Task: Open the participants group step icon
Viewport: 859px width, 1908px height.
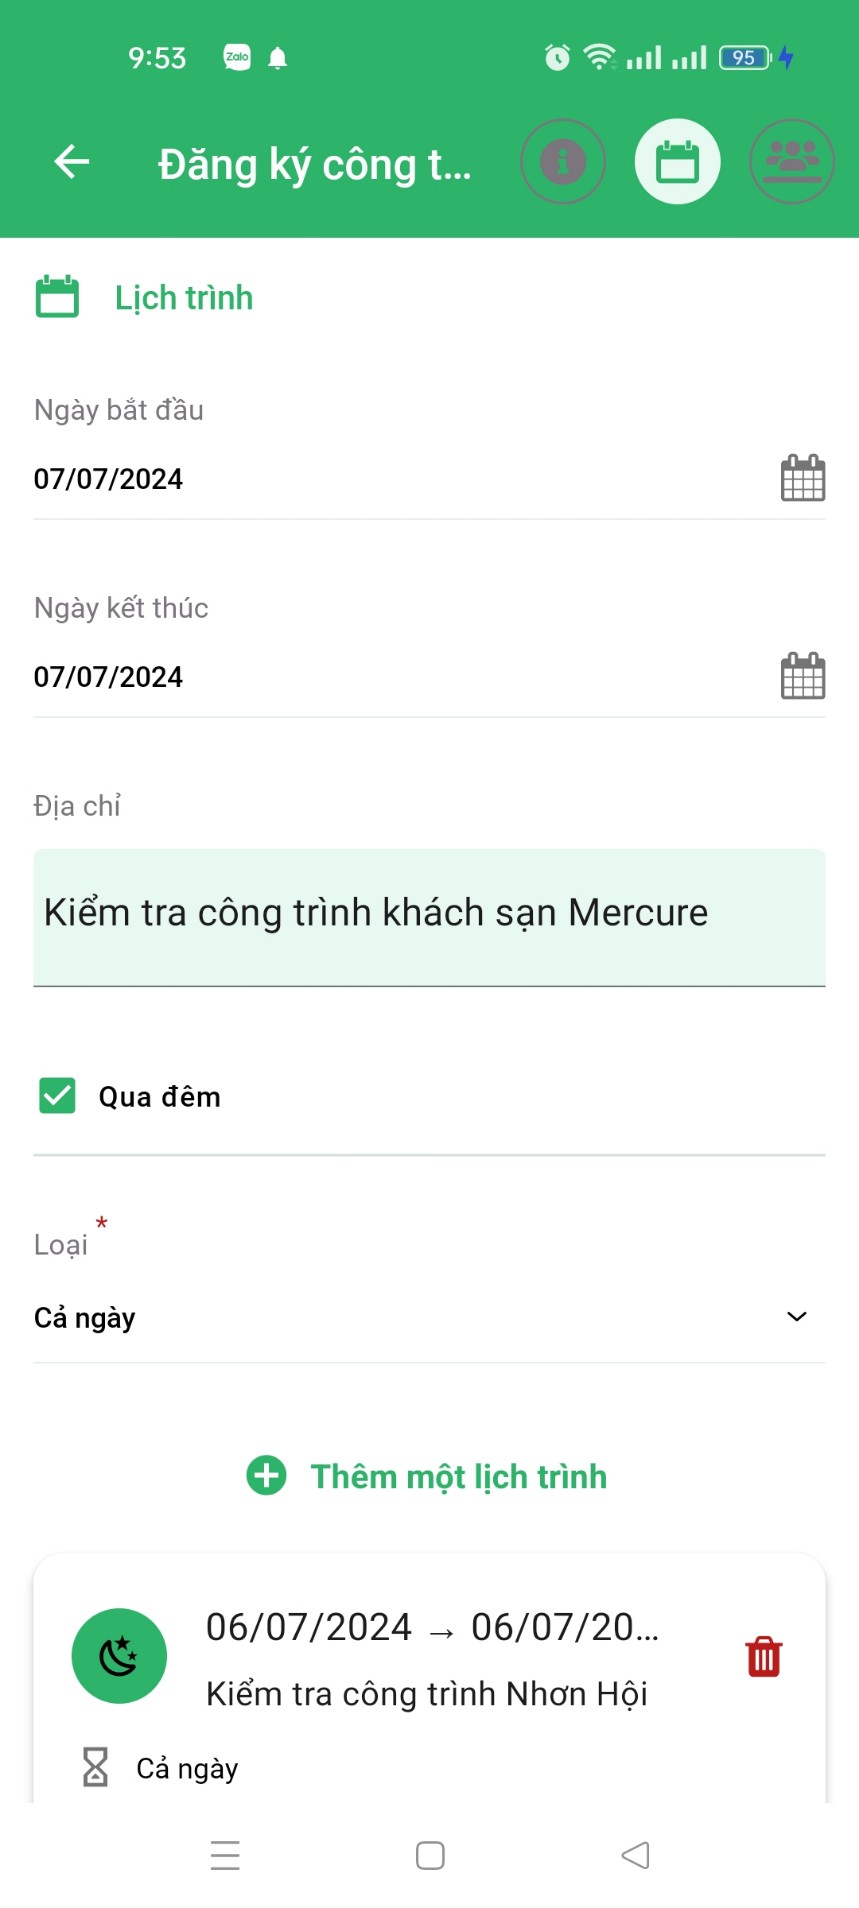Action: point(792,162)
